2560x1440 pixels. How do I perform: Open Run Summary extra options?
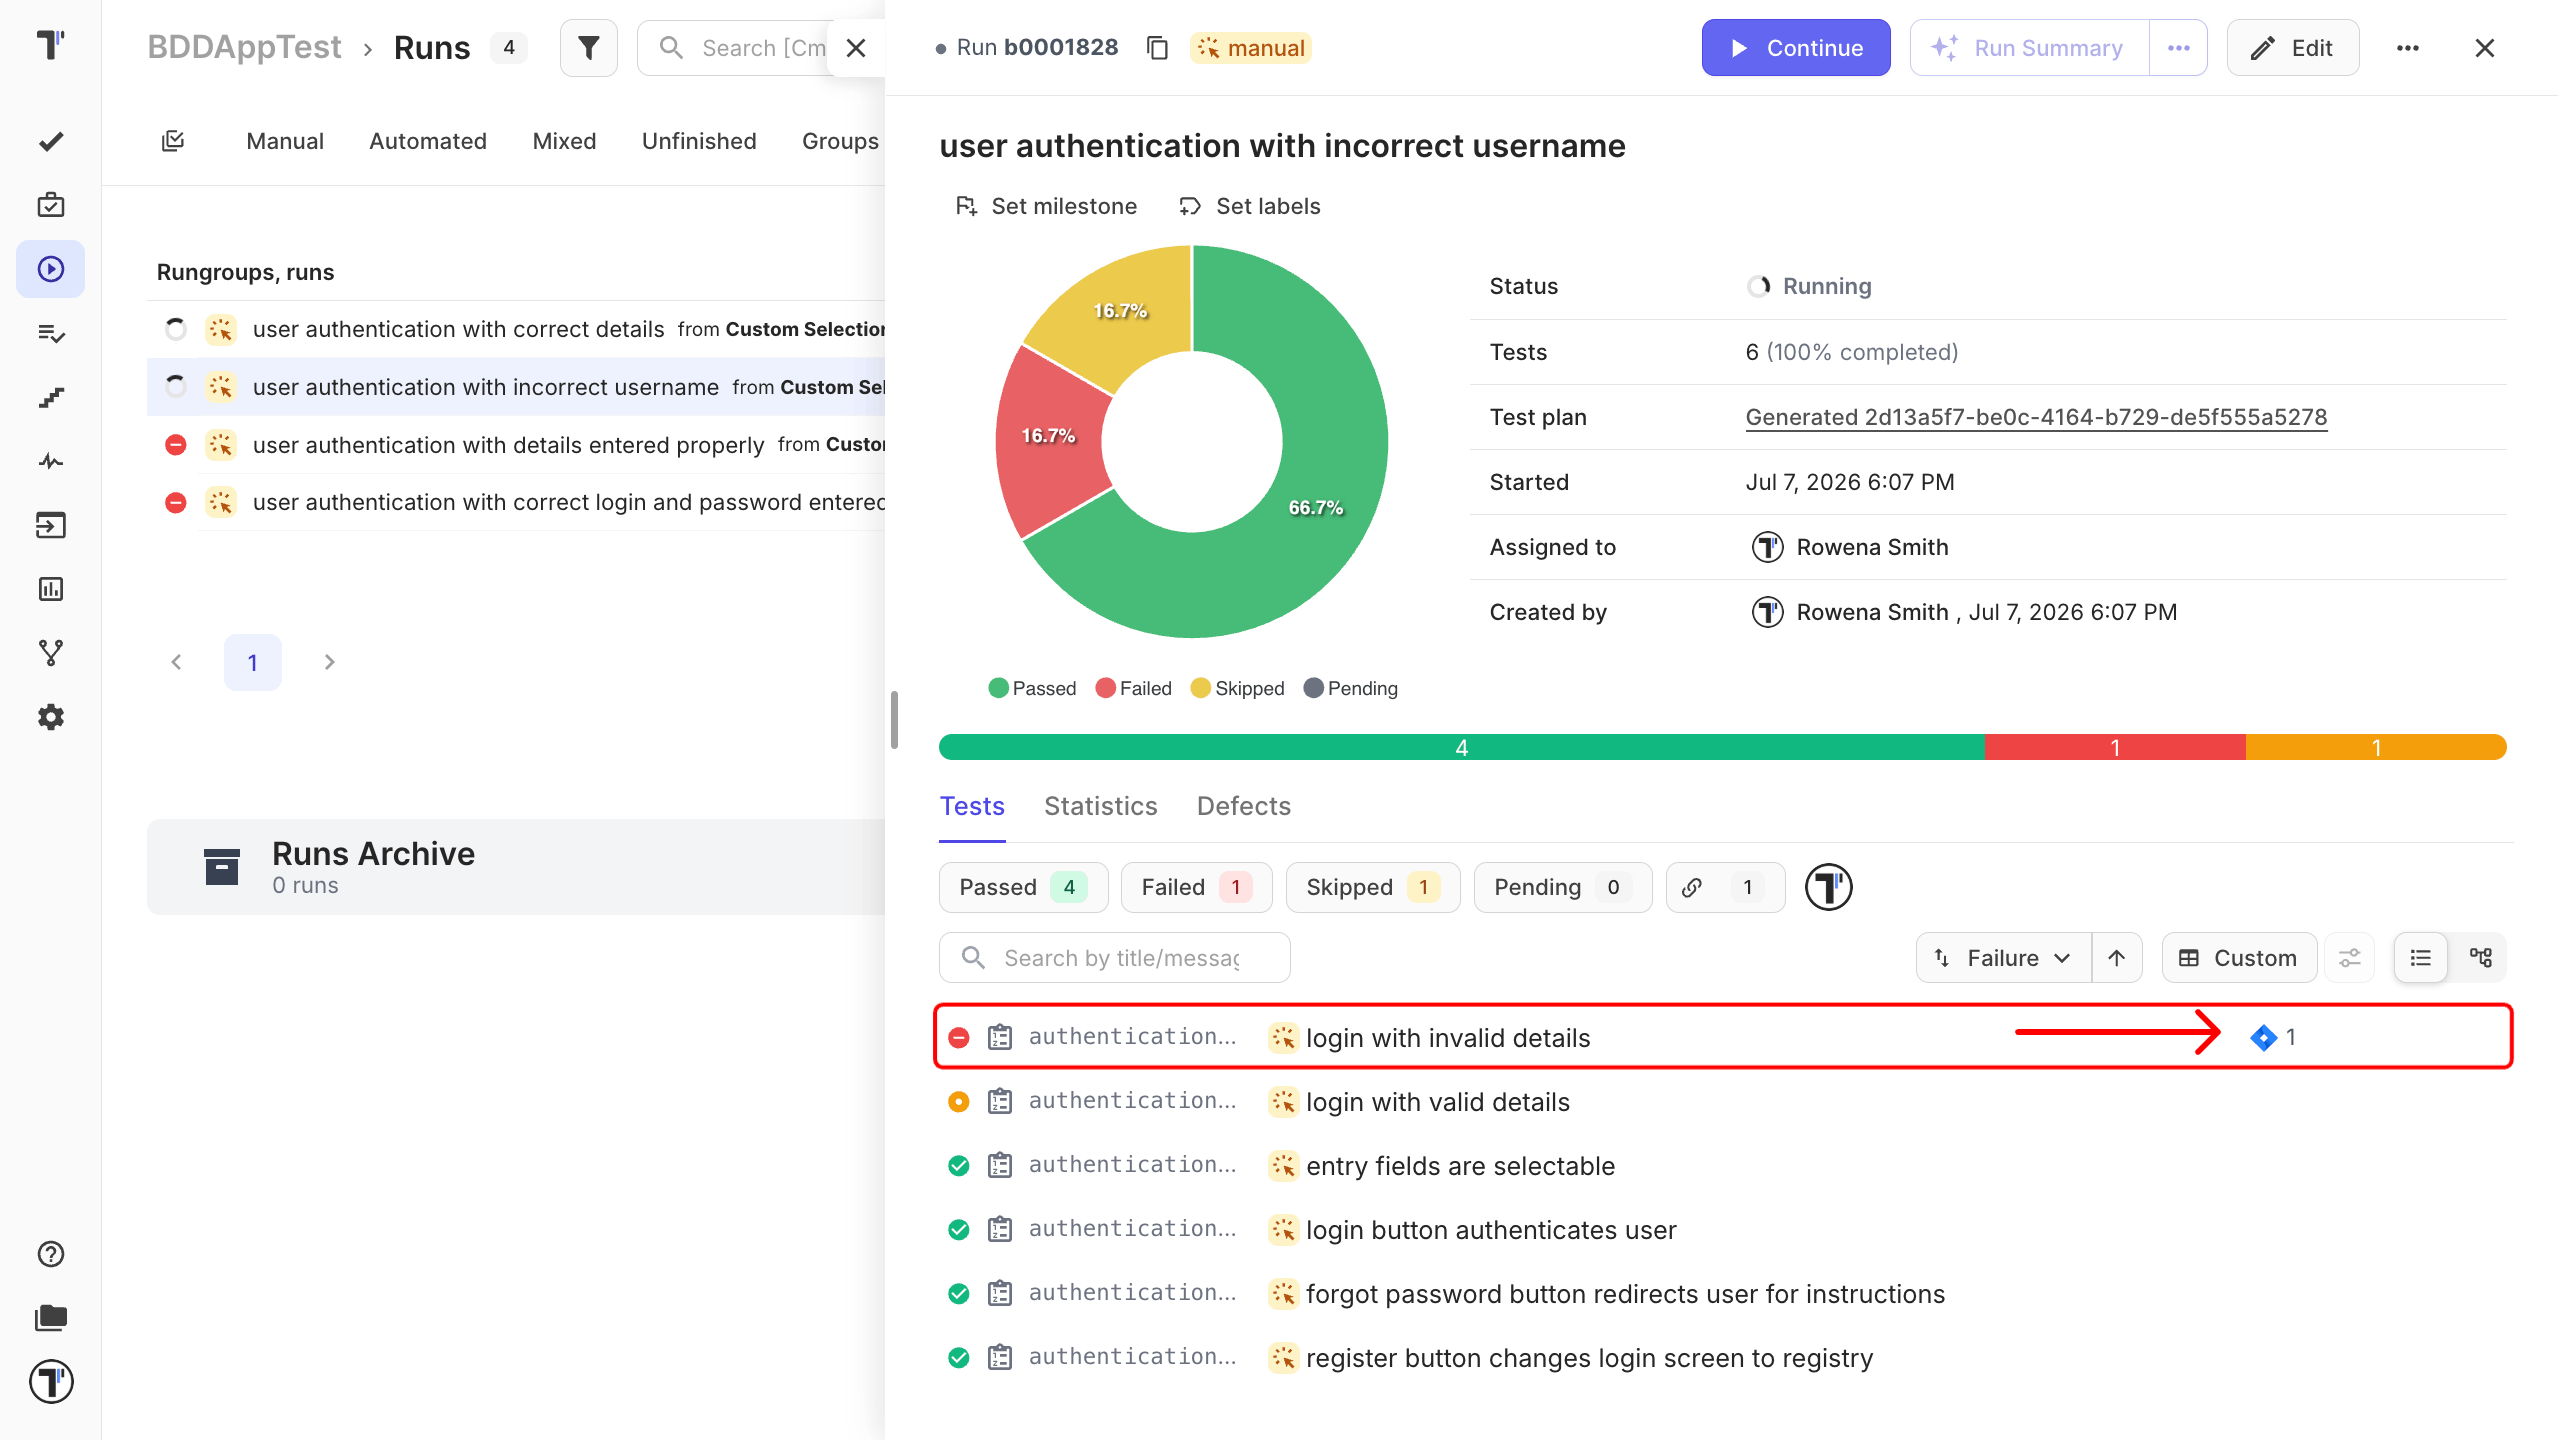(x=2178, y=48)
